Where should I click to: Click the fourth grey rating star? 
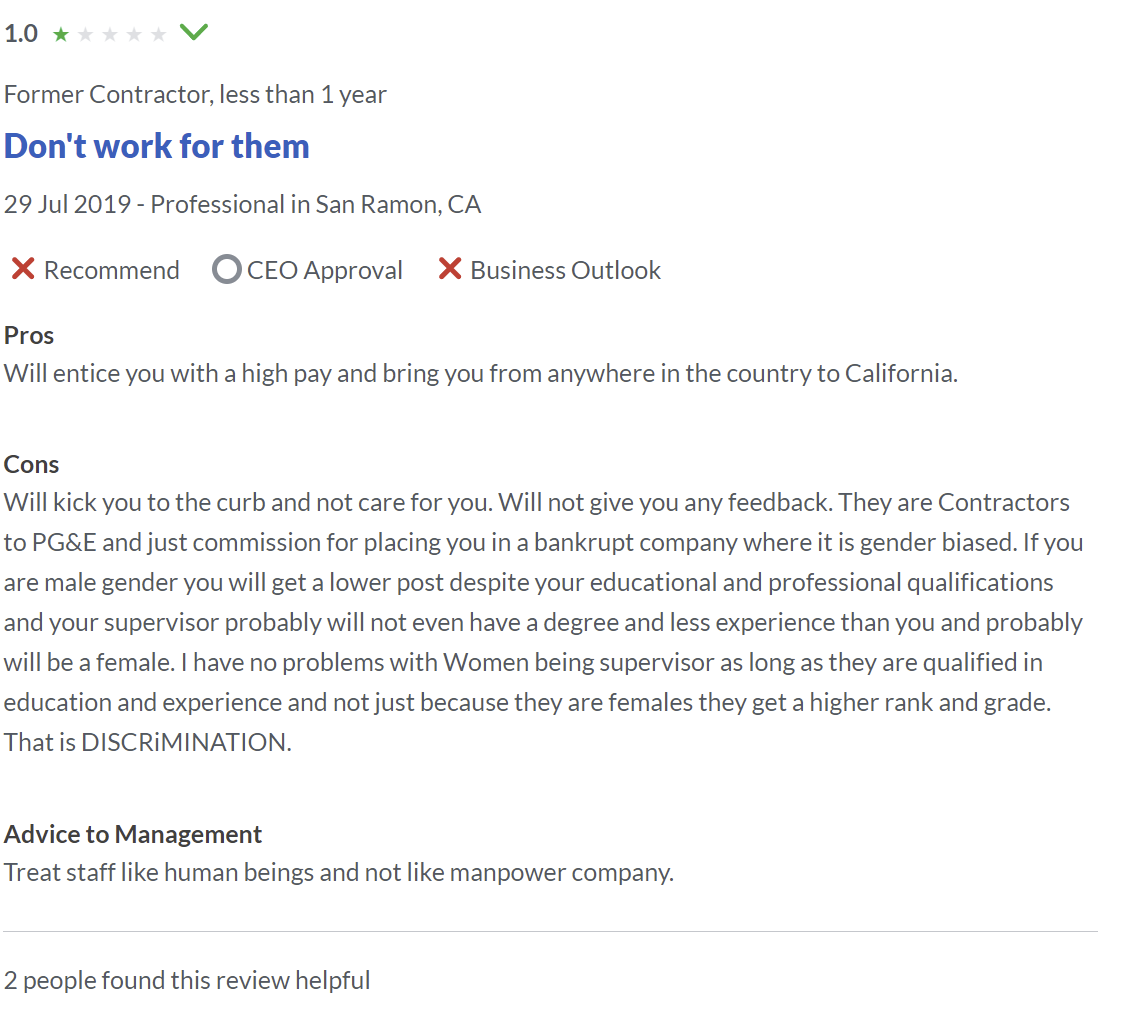point(134,34)
